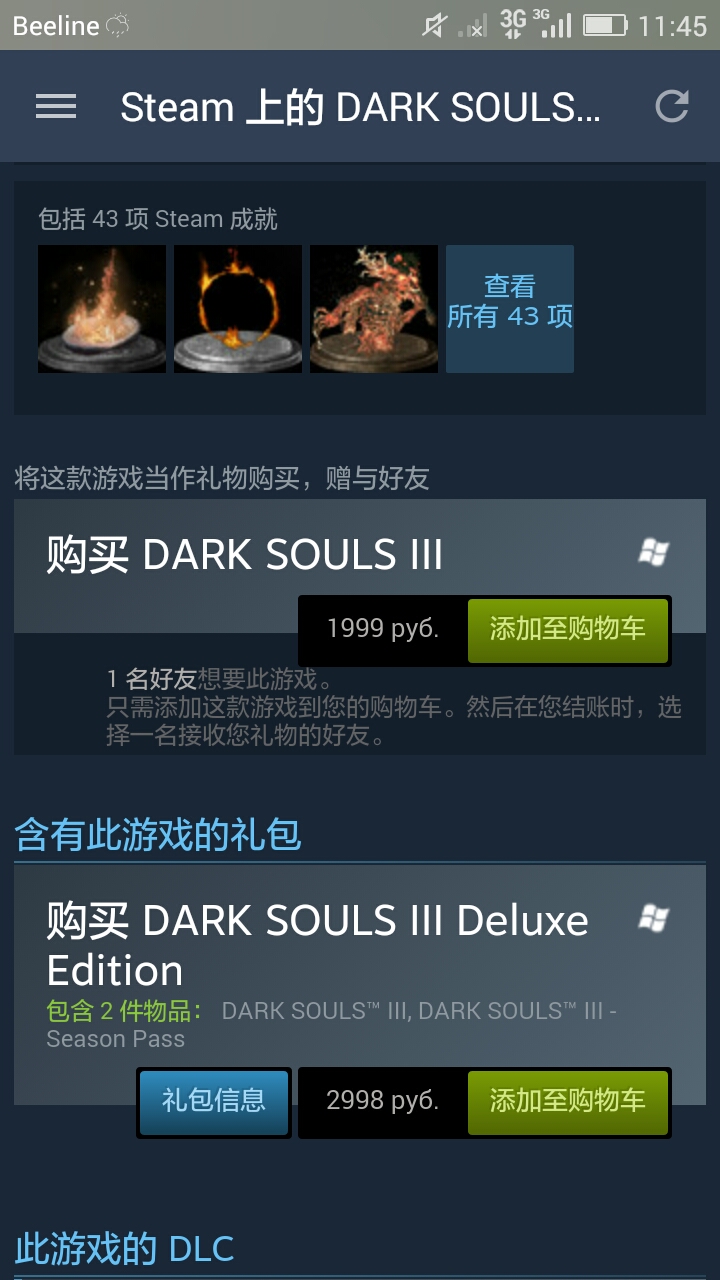Click Windows icon beside Deluxe Edition

[654, 917]
